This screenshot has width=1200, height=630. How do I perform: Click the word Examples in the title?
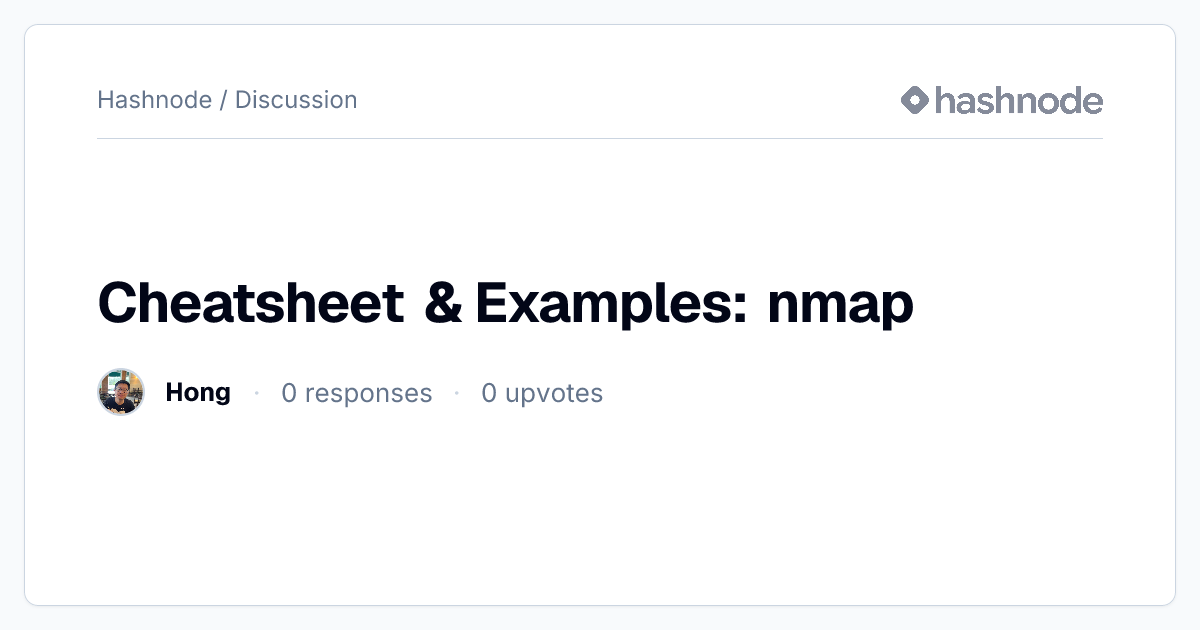tap(605, 303)
